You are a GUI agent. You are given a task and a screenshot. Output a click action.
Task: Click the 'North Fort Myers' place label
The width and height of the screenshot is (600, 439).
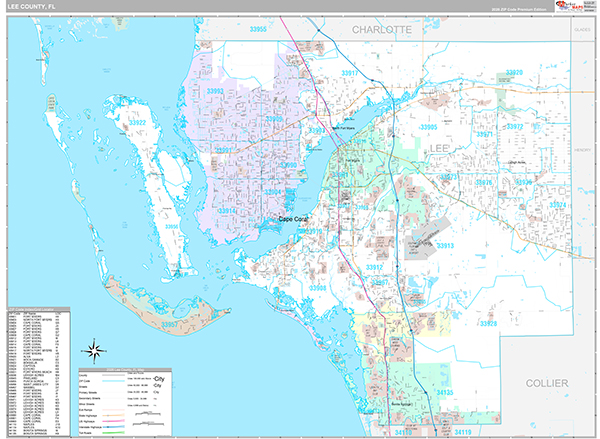(343, 128)
